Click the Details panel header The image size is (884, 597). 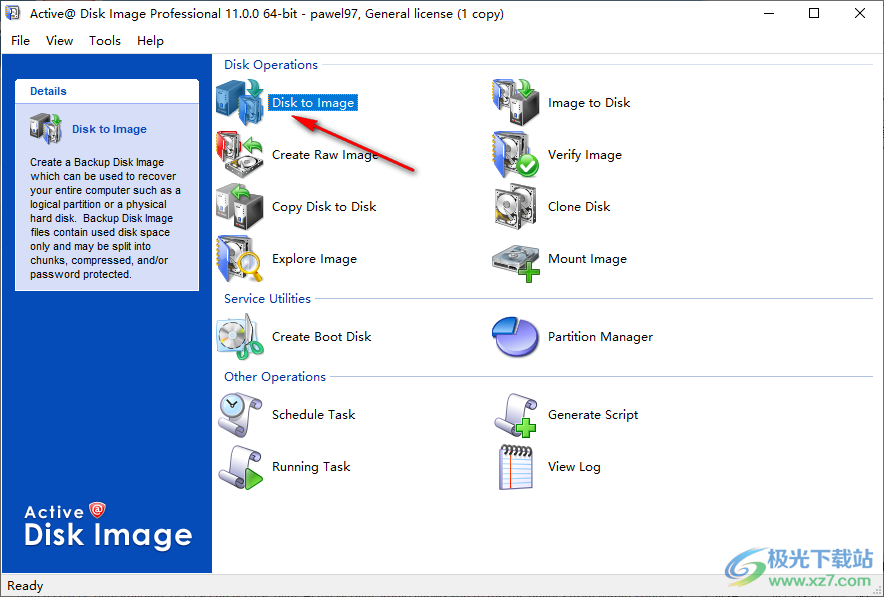pyautogui.click(x=107, y=91)
